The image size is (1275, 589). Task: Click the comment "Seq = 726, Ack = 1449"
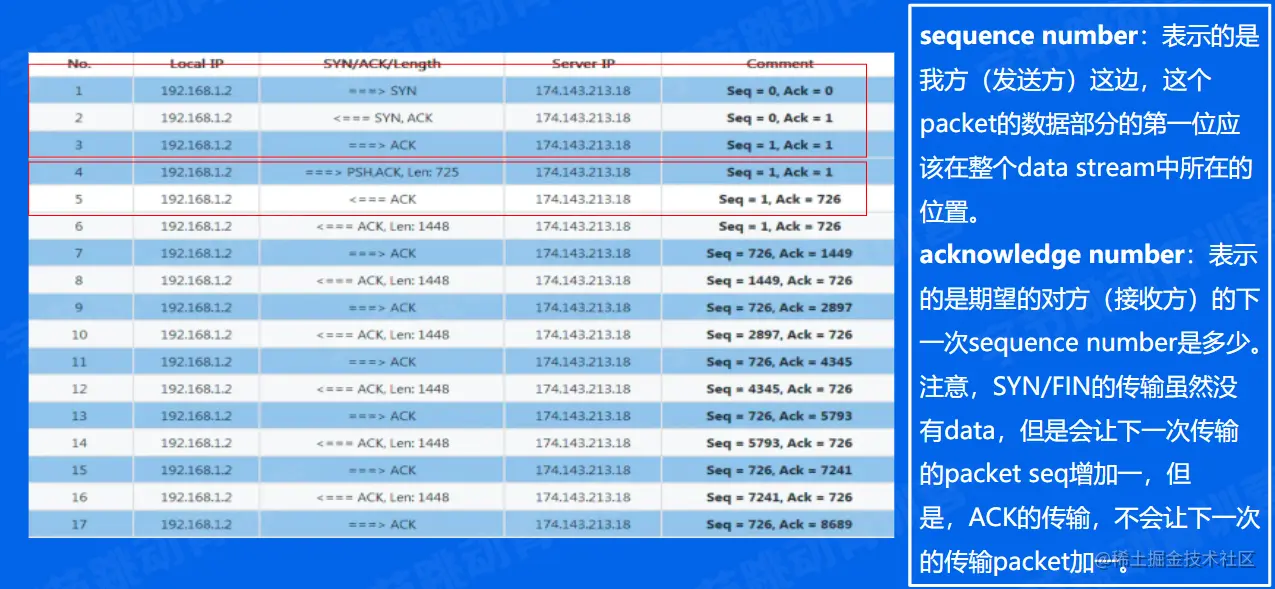pyautogui.click(x=780, y=253)
